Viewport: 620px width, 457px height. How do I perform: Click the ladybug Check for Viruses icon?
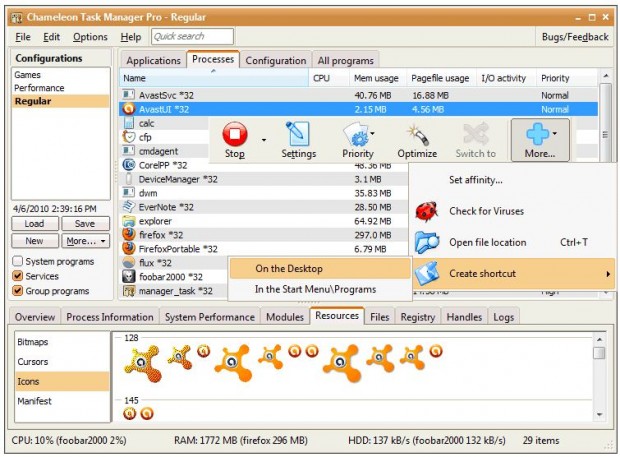click(x=426, y=211)
